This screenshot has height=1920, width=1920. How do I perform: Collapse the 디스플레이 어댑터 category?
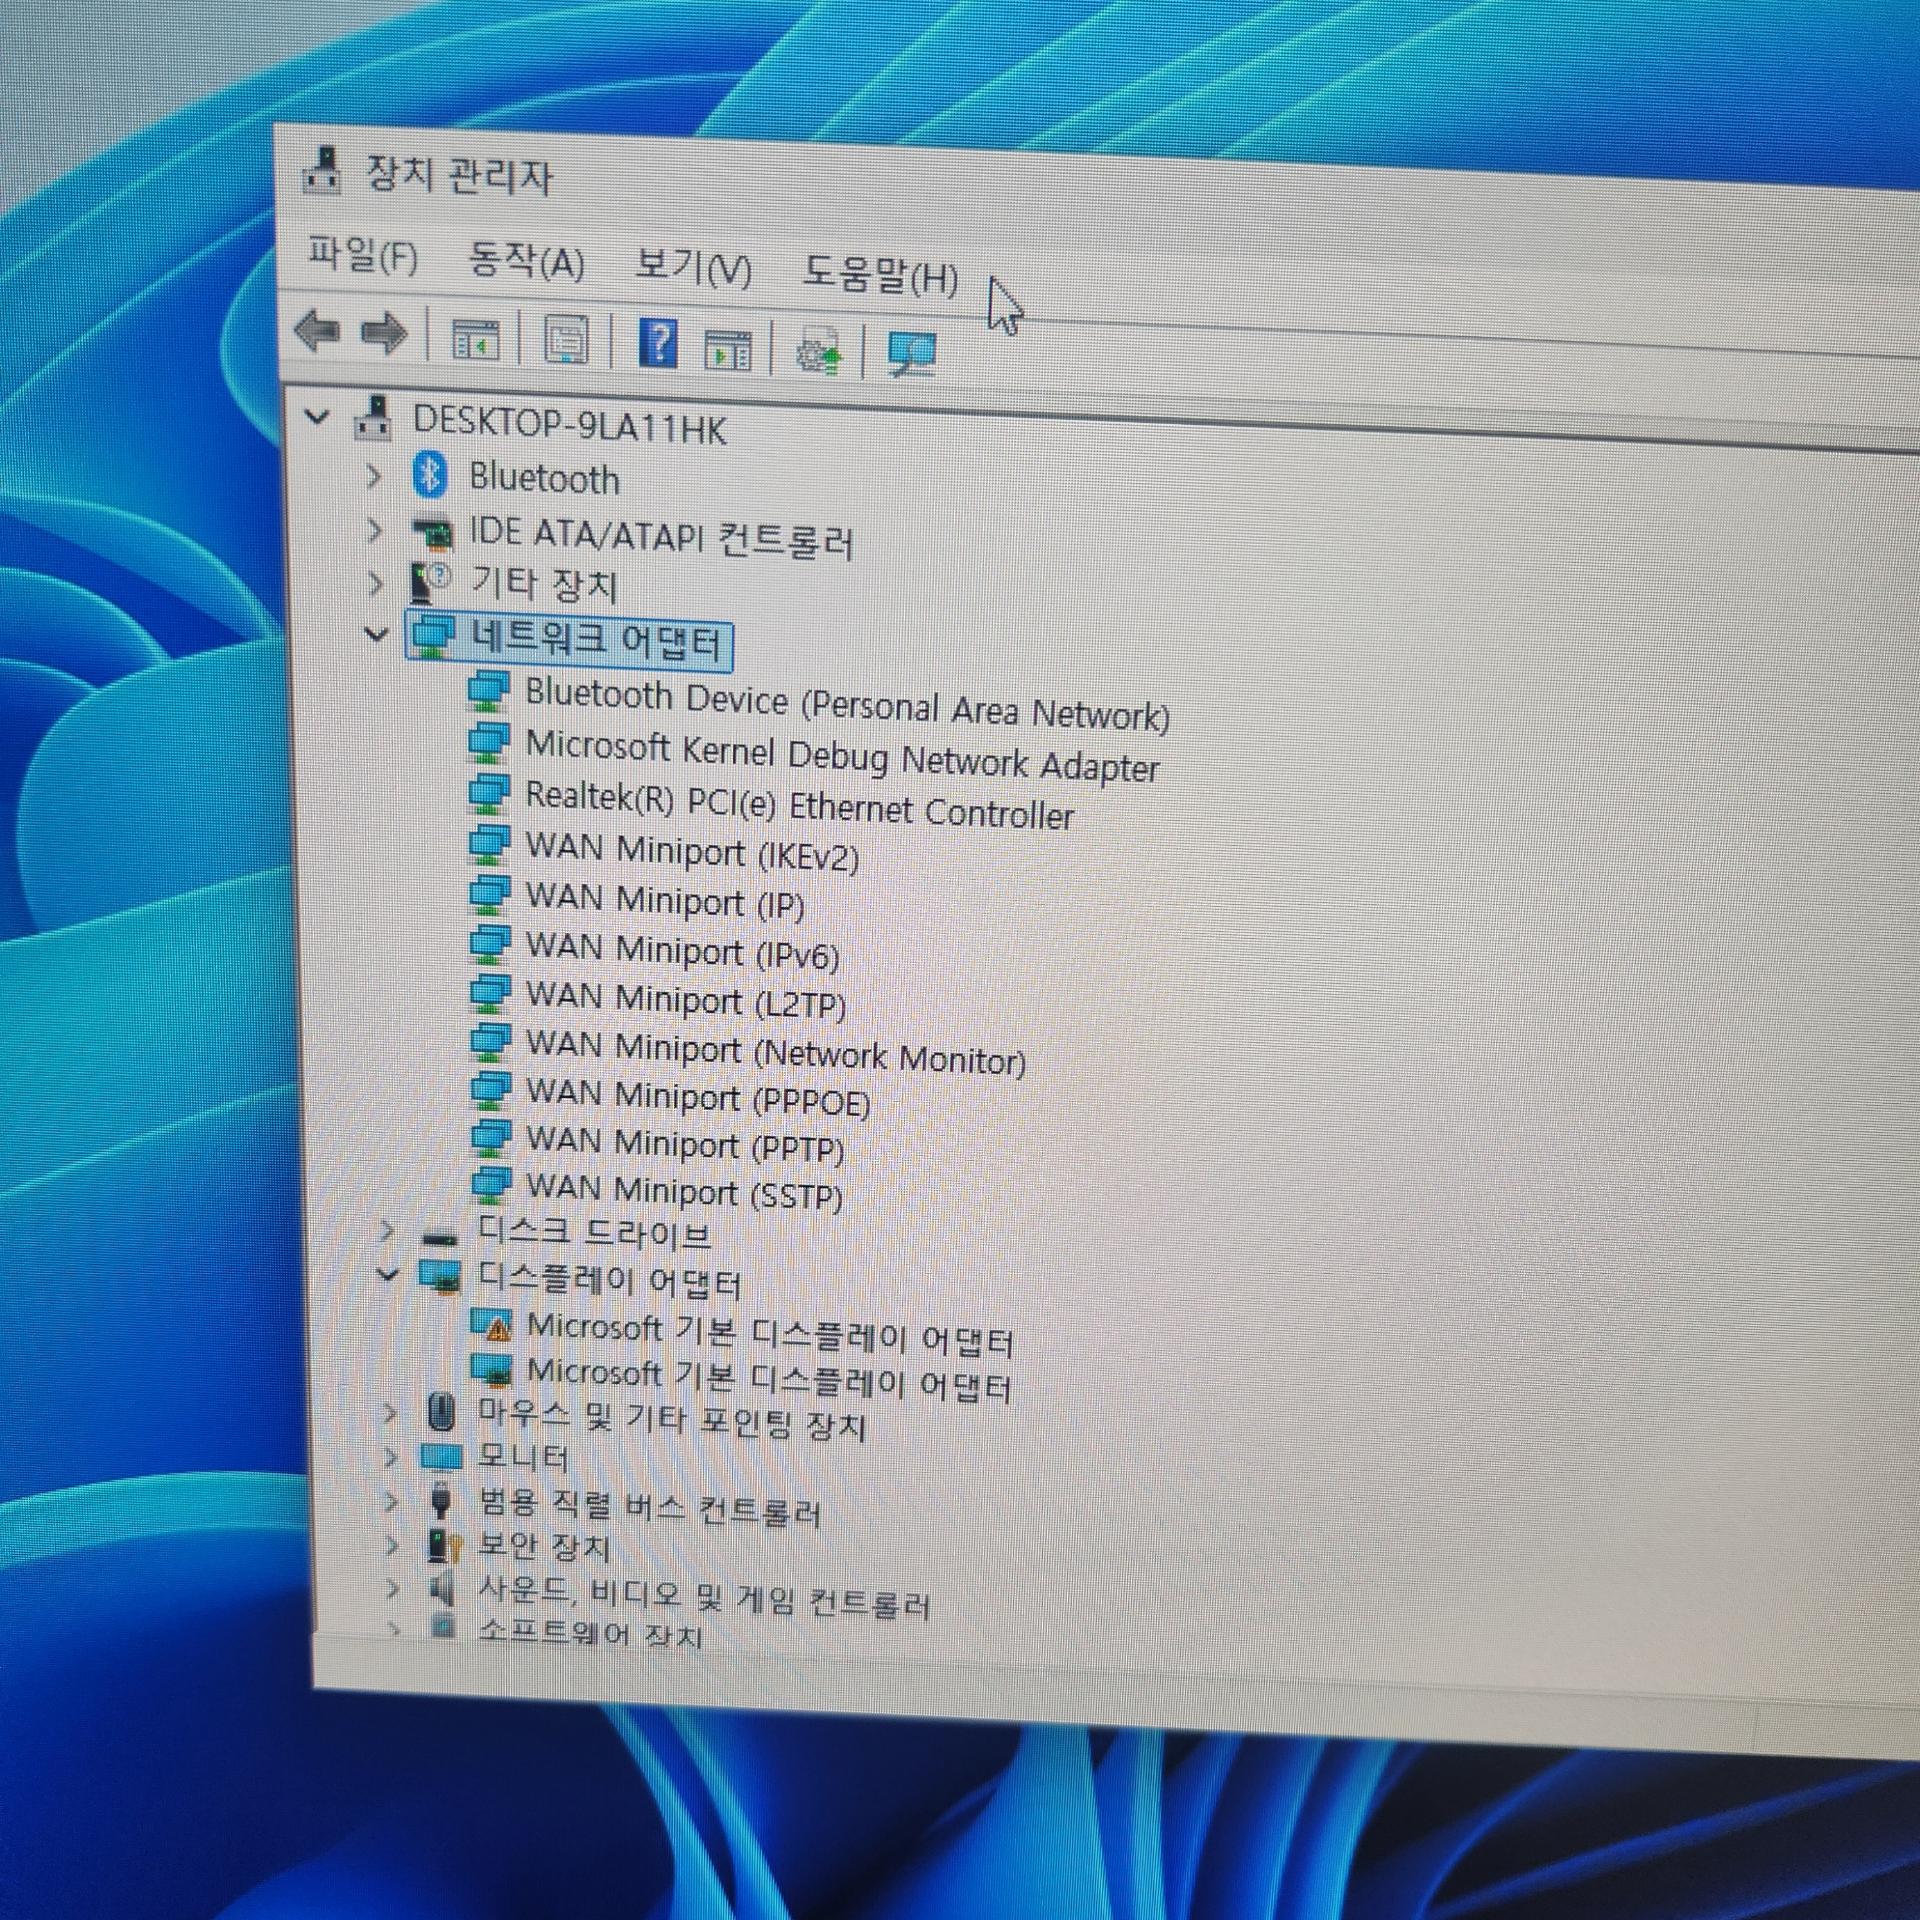pyautogui.click(x=387, y=1274)
